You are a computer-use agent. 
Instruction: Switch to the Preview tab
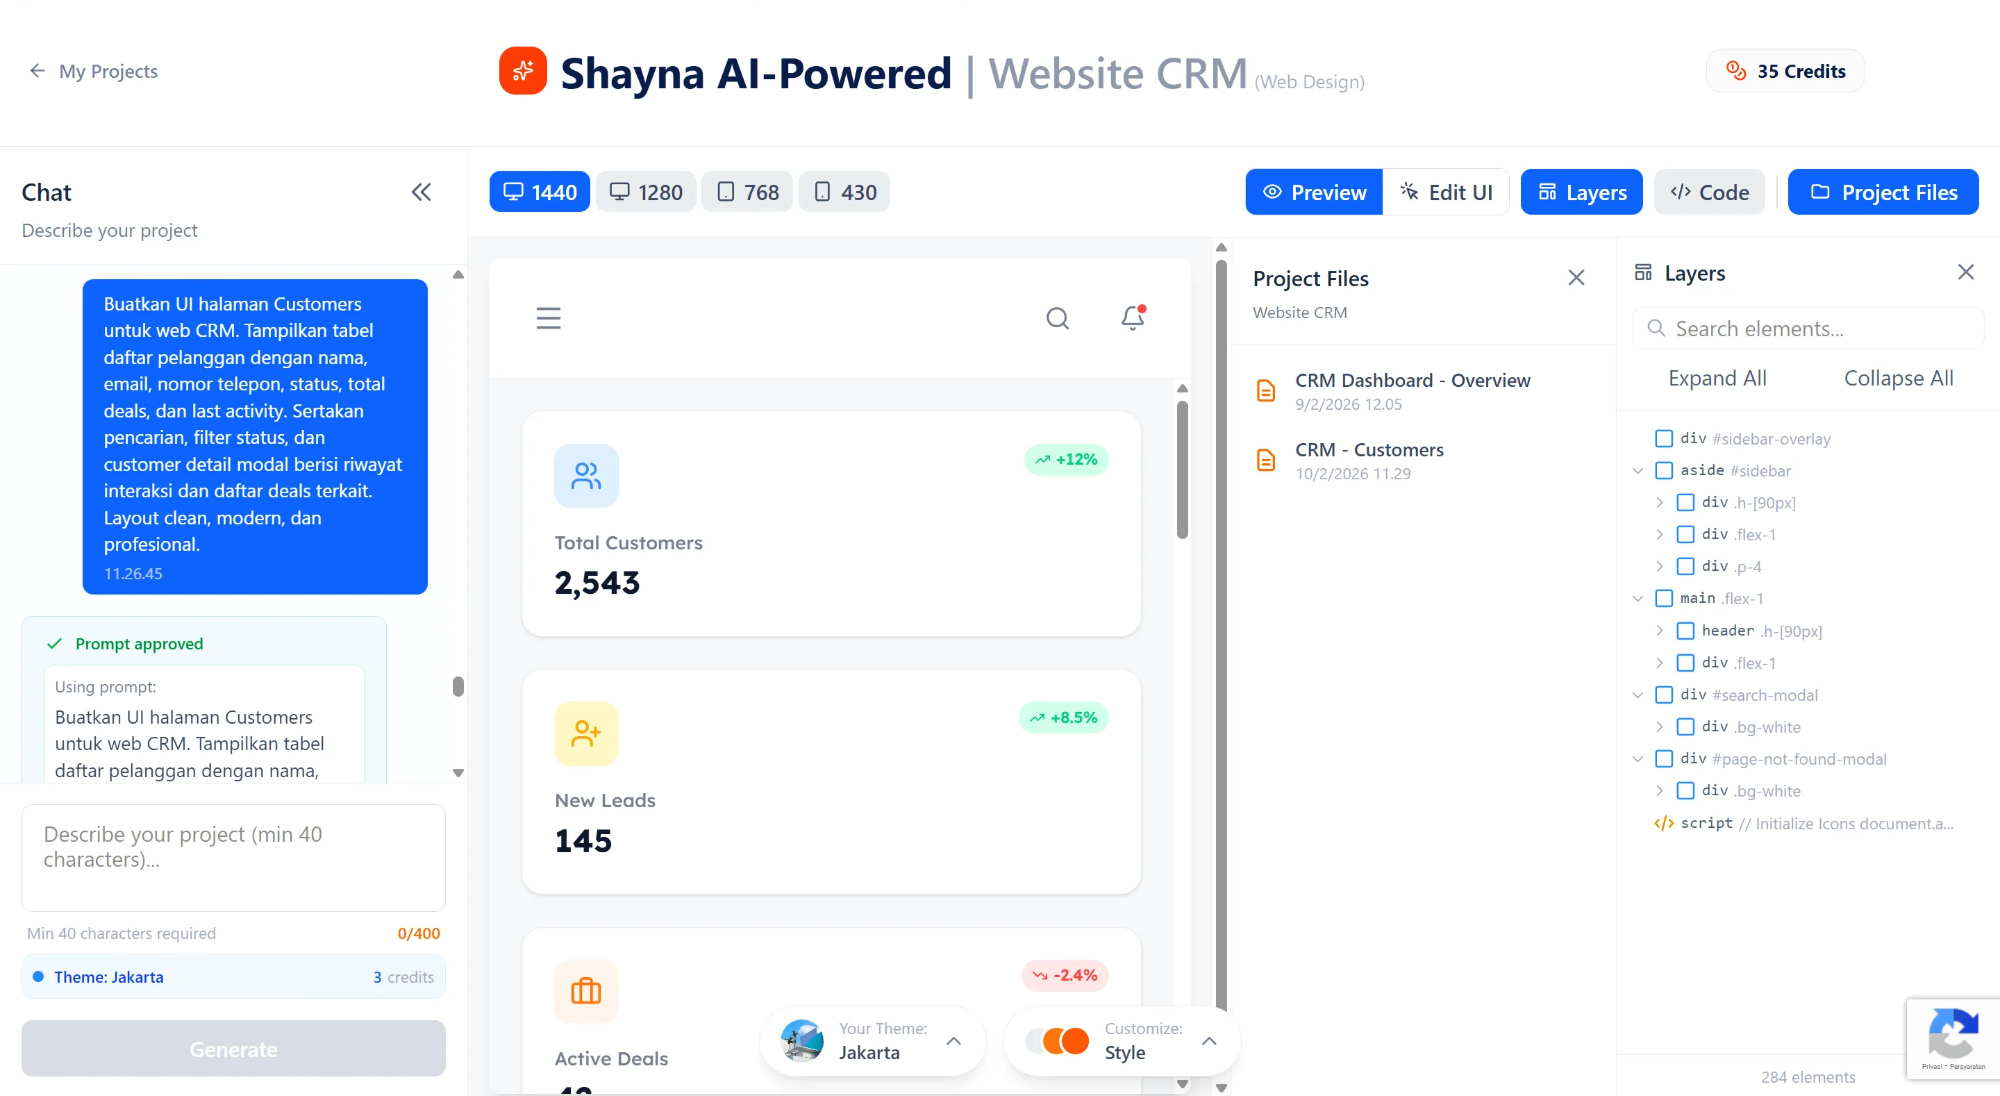coord(1313,191)
